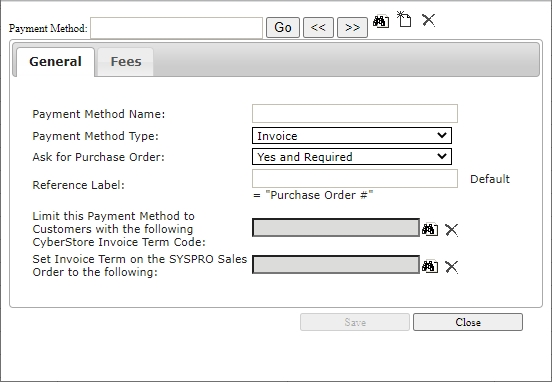
Task: Click the Save button
Action: click(355, 322)
